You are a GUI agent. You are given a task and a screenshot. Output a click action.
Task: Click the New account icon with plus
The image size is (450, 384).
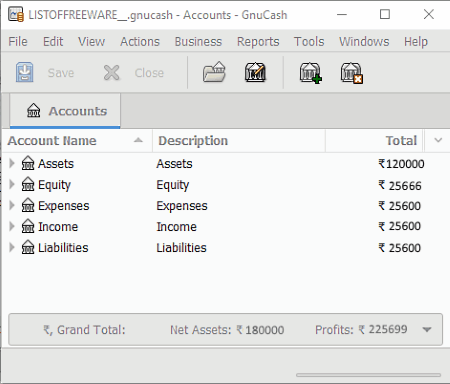click(310, 73)
